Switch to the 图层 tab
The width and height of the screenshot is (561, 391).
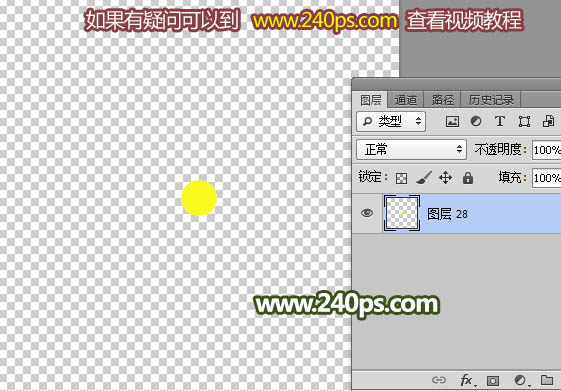(x=371, y=100)
